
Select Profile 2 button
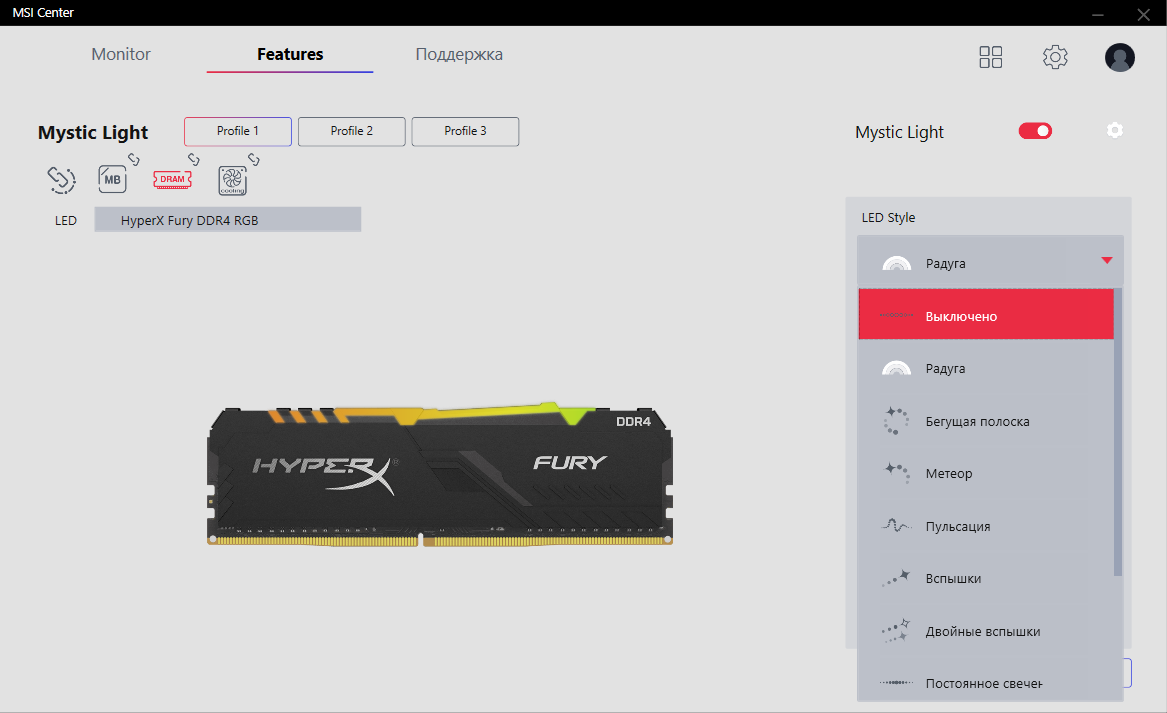point(352,131)
